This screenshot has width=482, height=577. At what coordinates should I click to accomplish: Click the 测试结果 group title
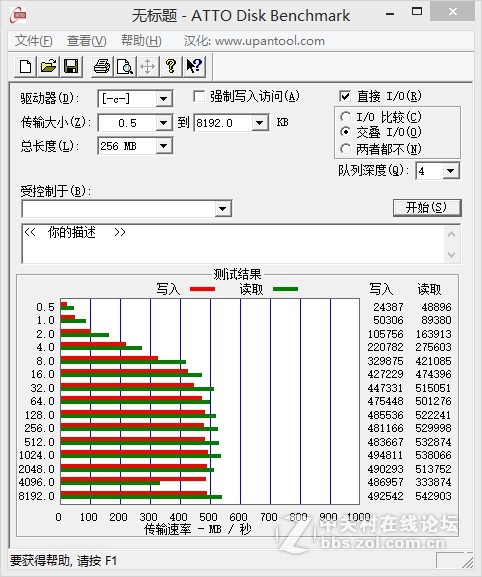click(x=237, y=274)
